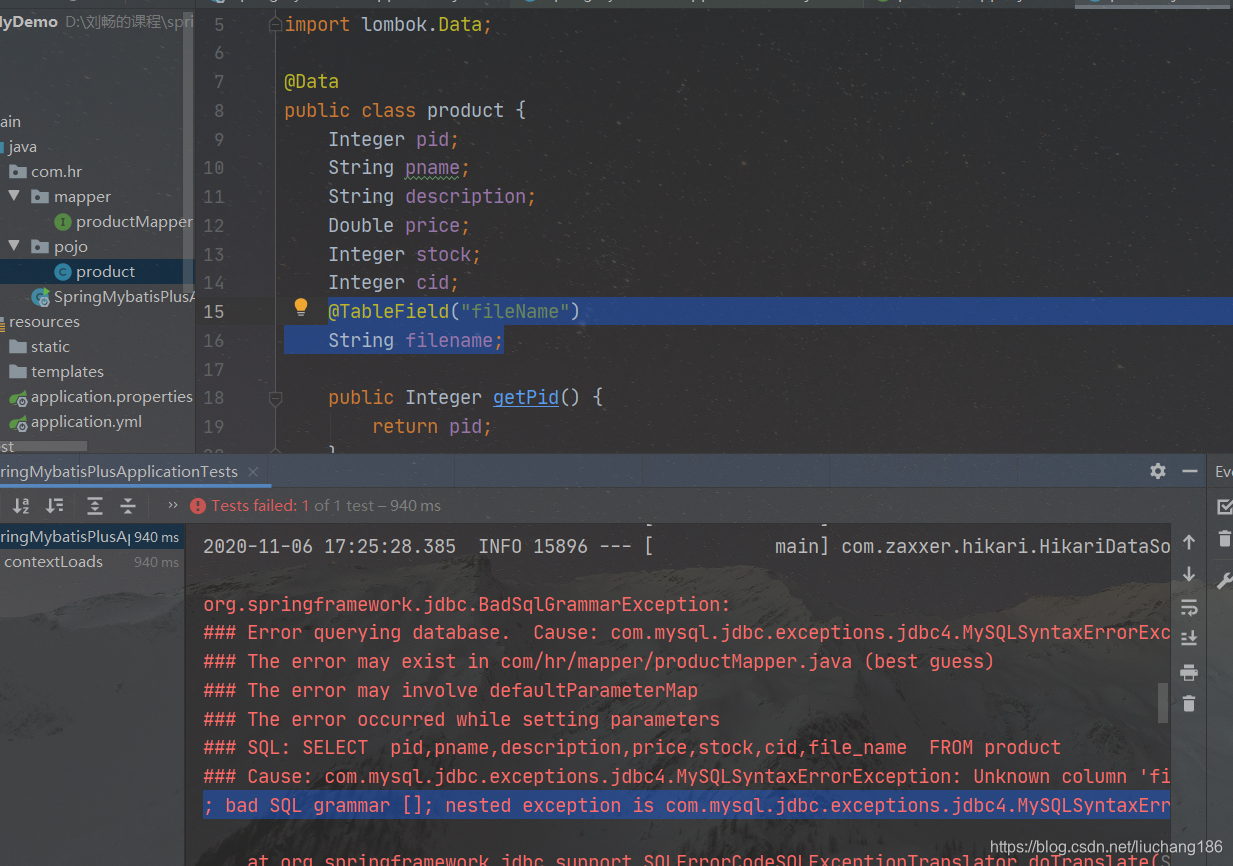This screenshot has width=1233, height=866.
Task: Open the print console option
Action: (1189, 672)
